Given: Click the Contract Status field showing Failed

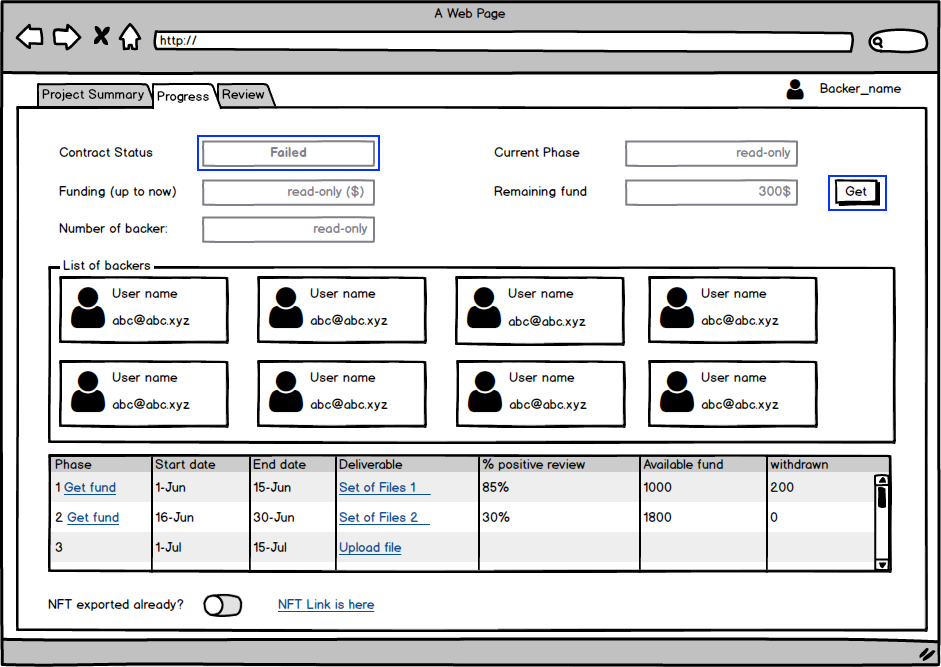Looking at the screenshot, I should [288, 152].
